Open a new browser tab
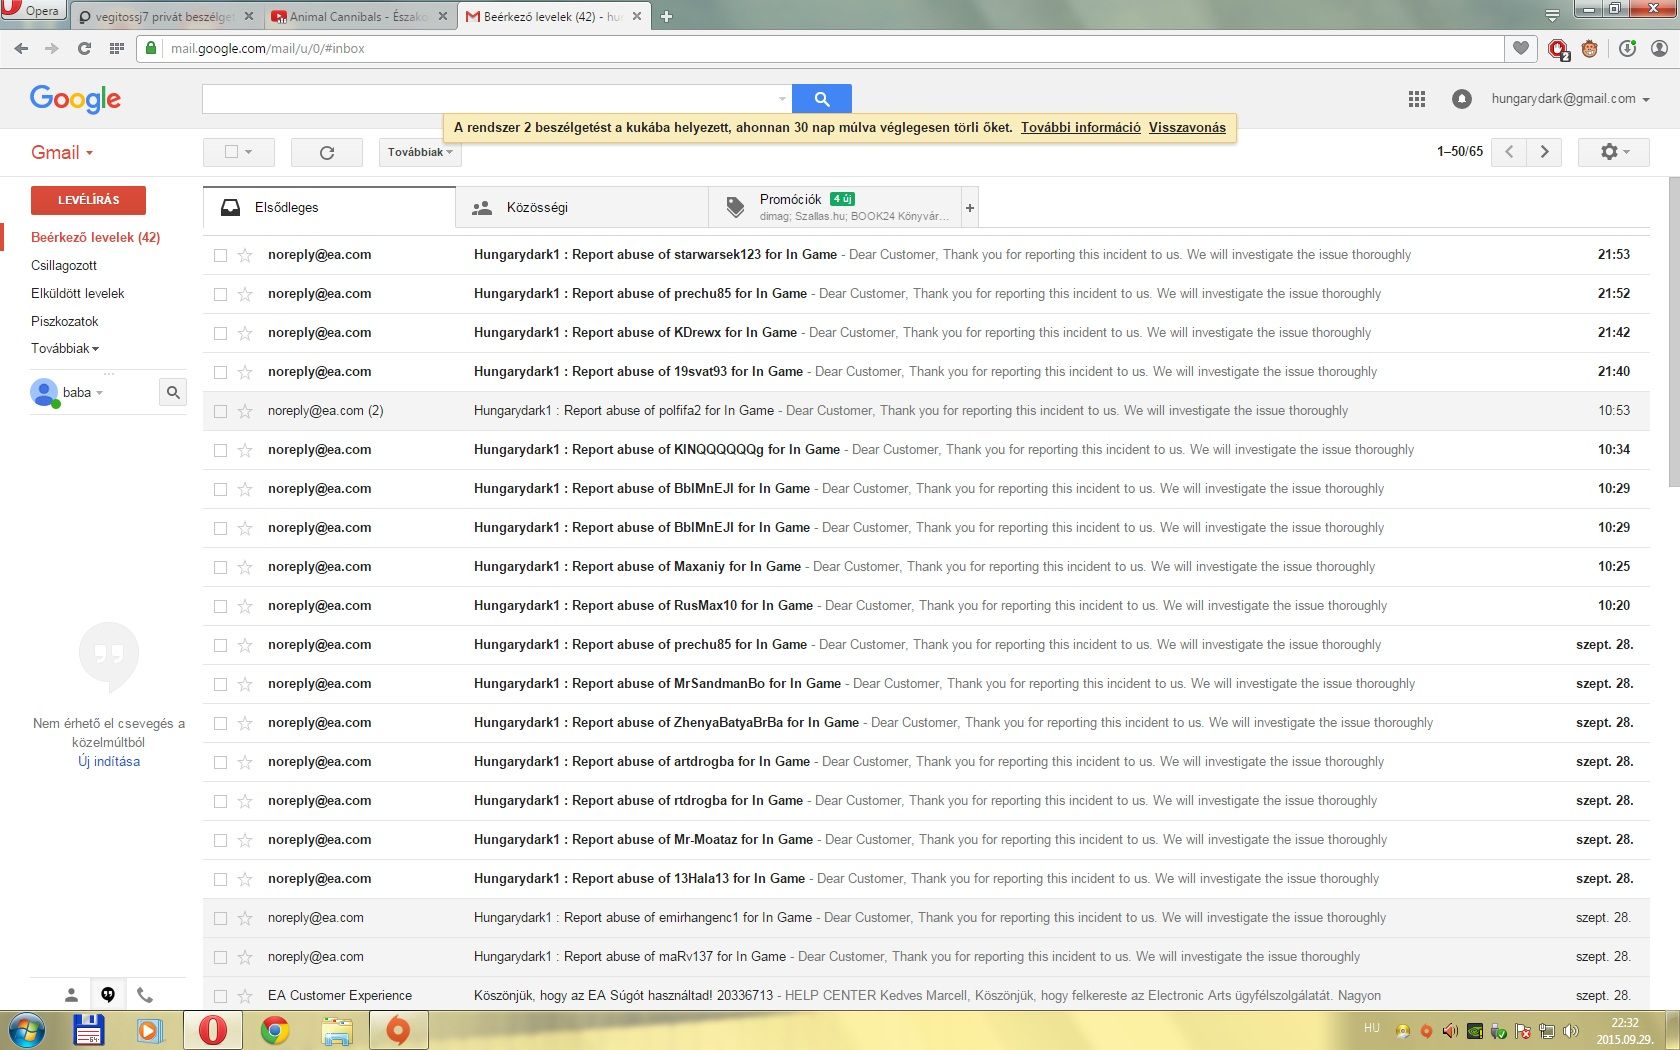1680x1050 pixels. [666, 16]
